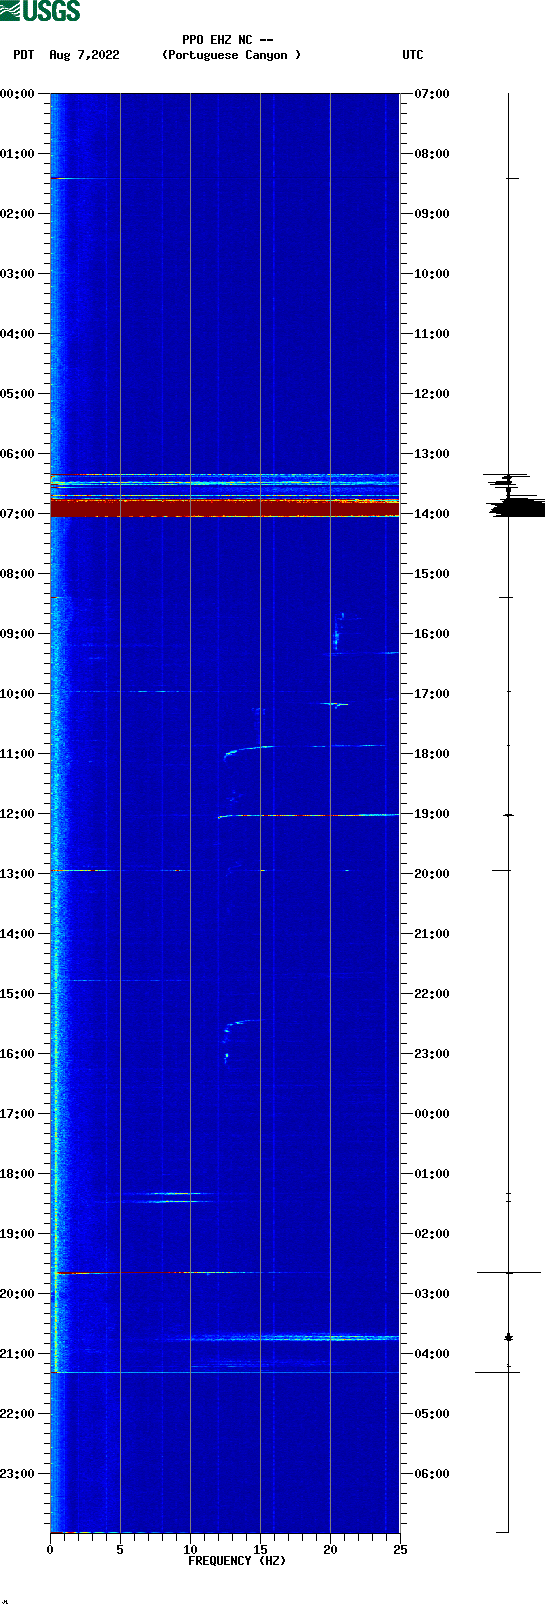Click the 10:00 UTC time label

click(x=432, y=274)
